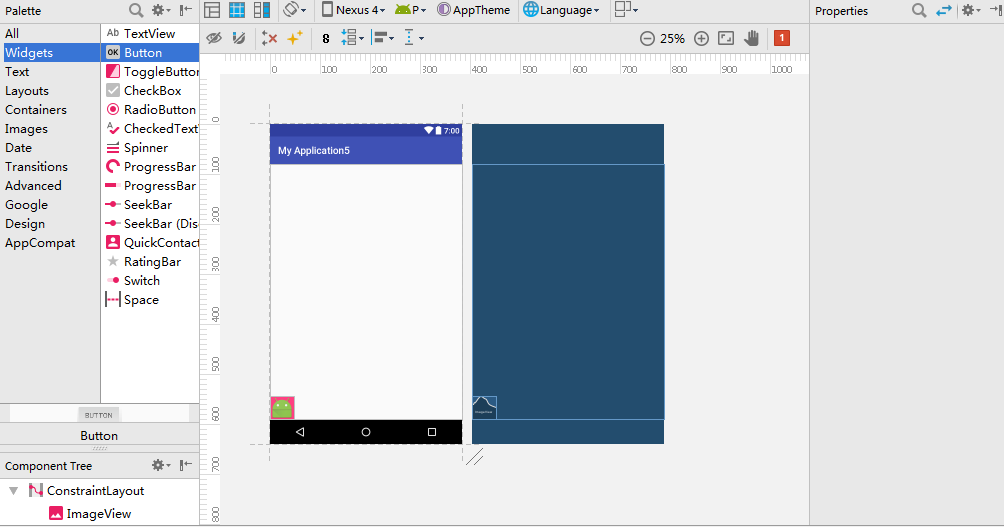Image resolution: width=1004 pixels, height=527 pixels.
Task: Select the Widgets palette category
Action: click(50, 53)
